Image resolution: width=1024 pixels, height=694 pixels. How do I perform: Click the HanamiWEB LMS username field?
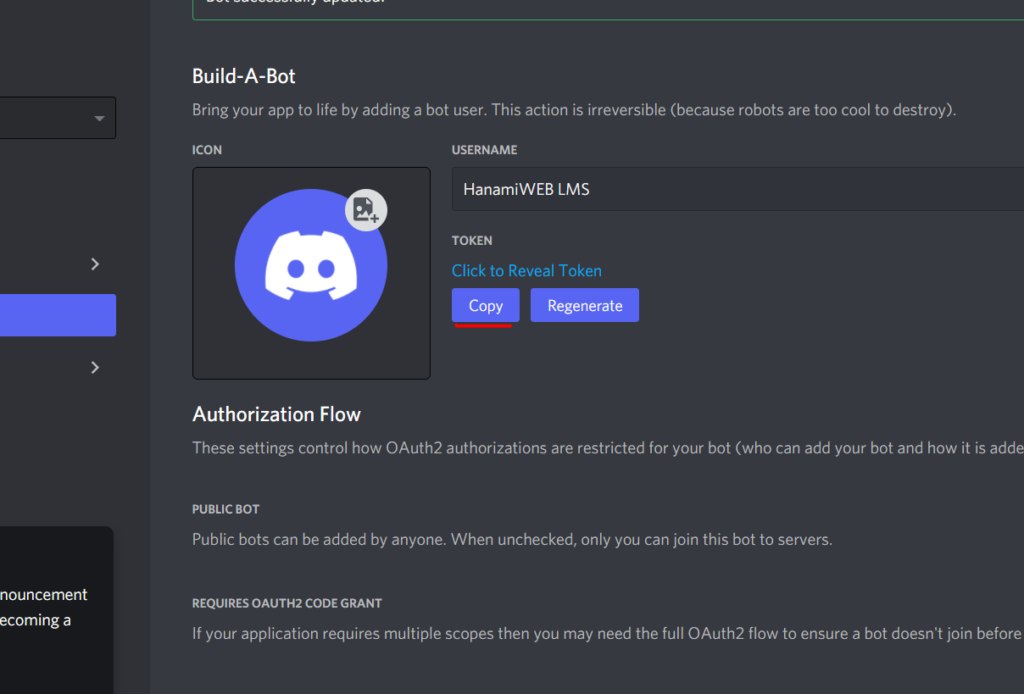(737, 189)
